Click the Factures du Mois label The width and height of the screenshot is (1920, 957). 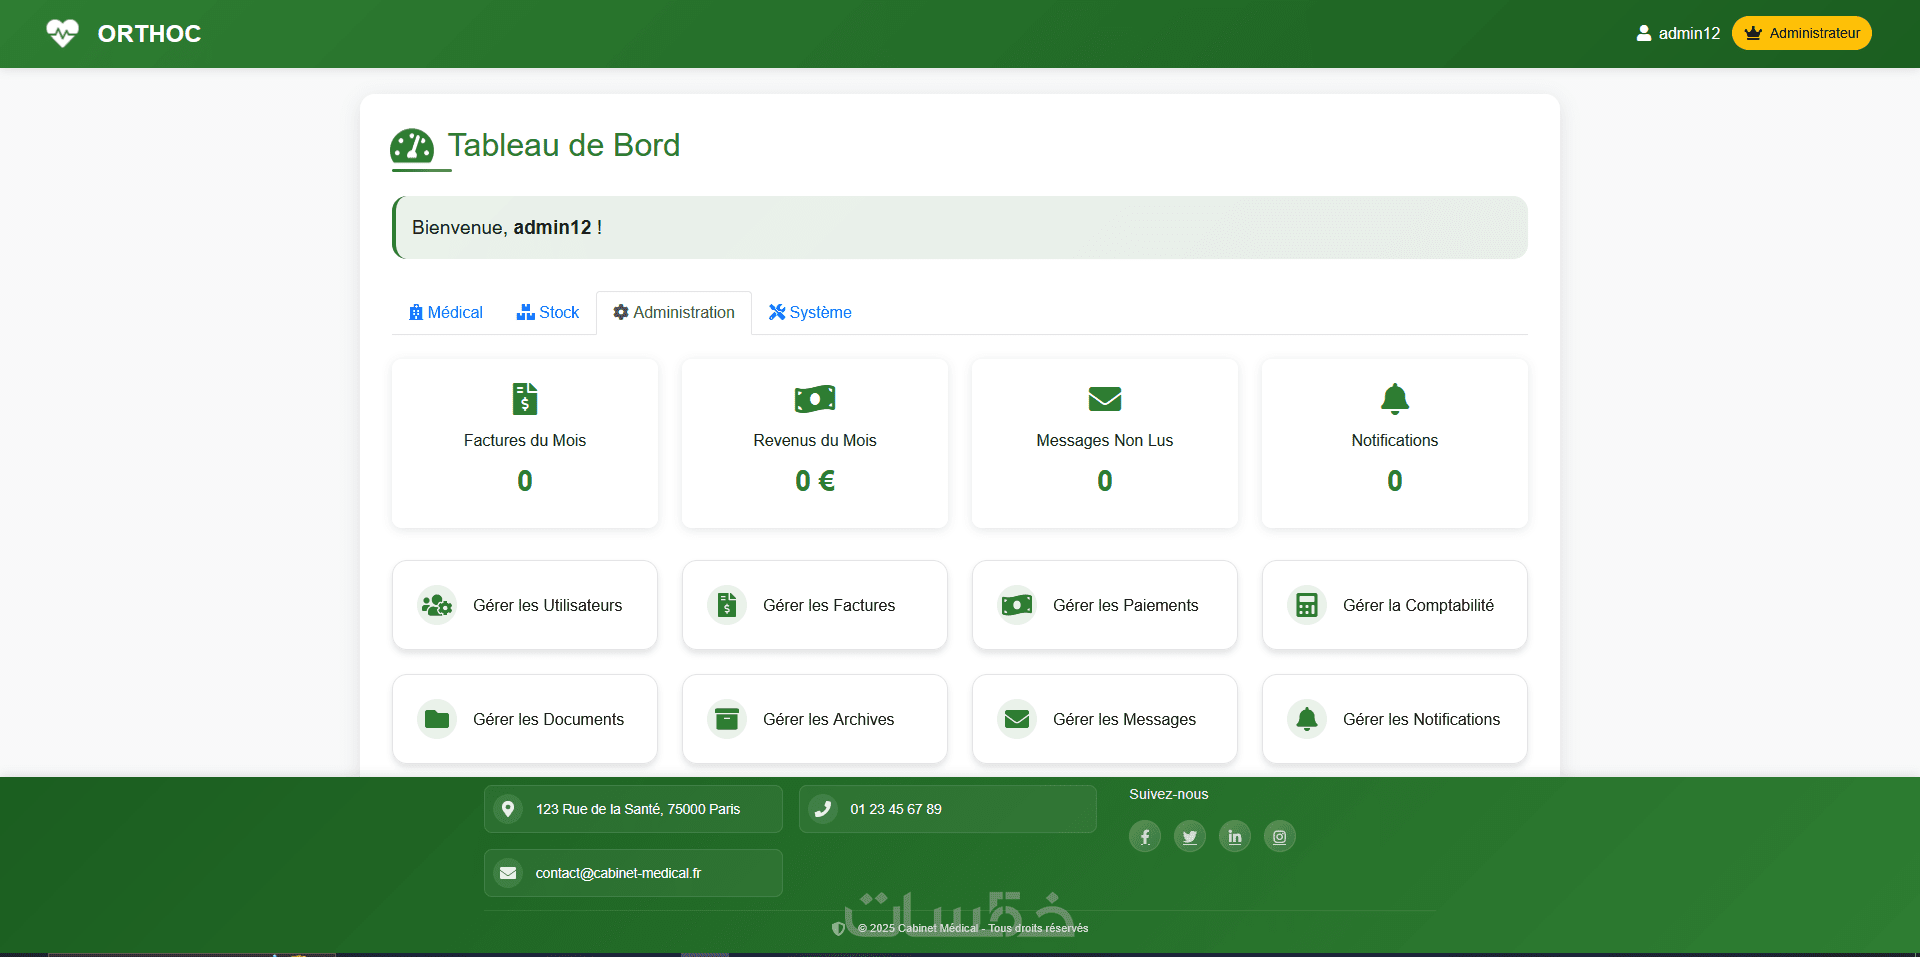coord(525,440)
